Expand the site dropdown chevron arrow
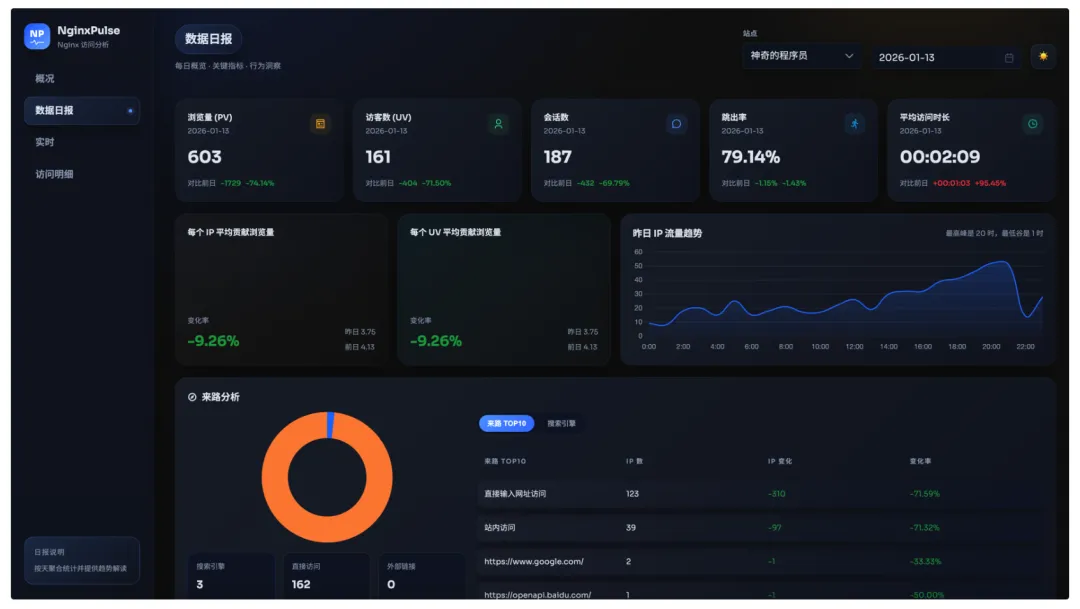Screen dimensions: 1080x609 coord(849,57)
